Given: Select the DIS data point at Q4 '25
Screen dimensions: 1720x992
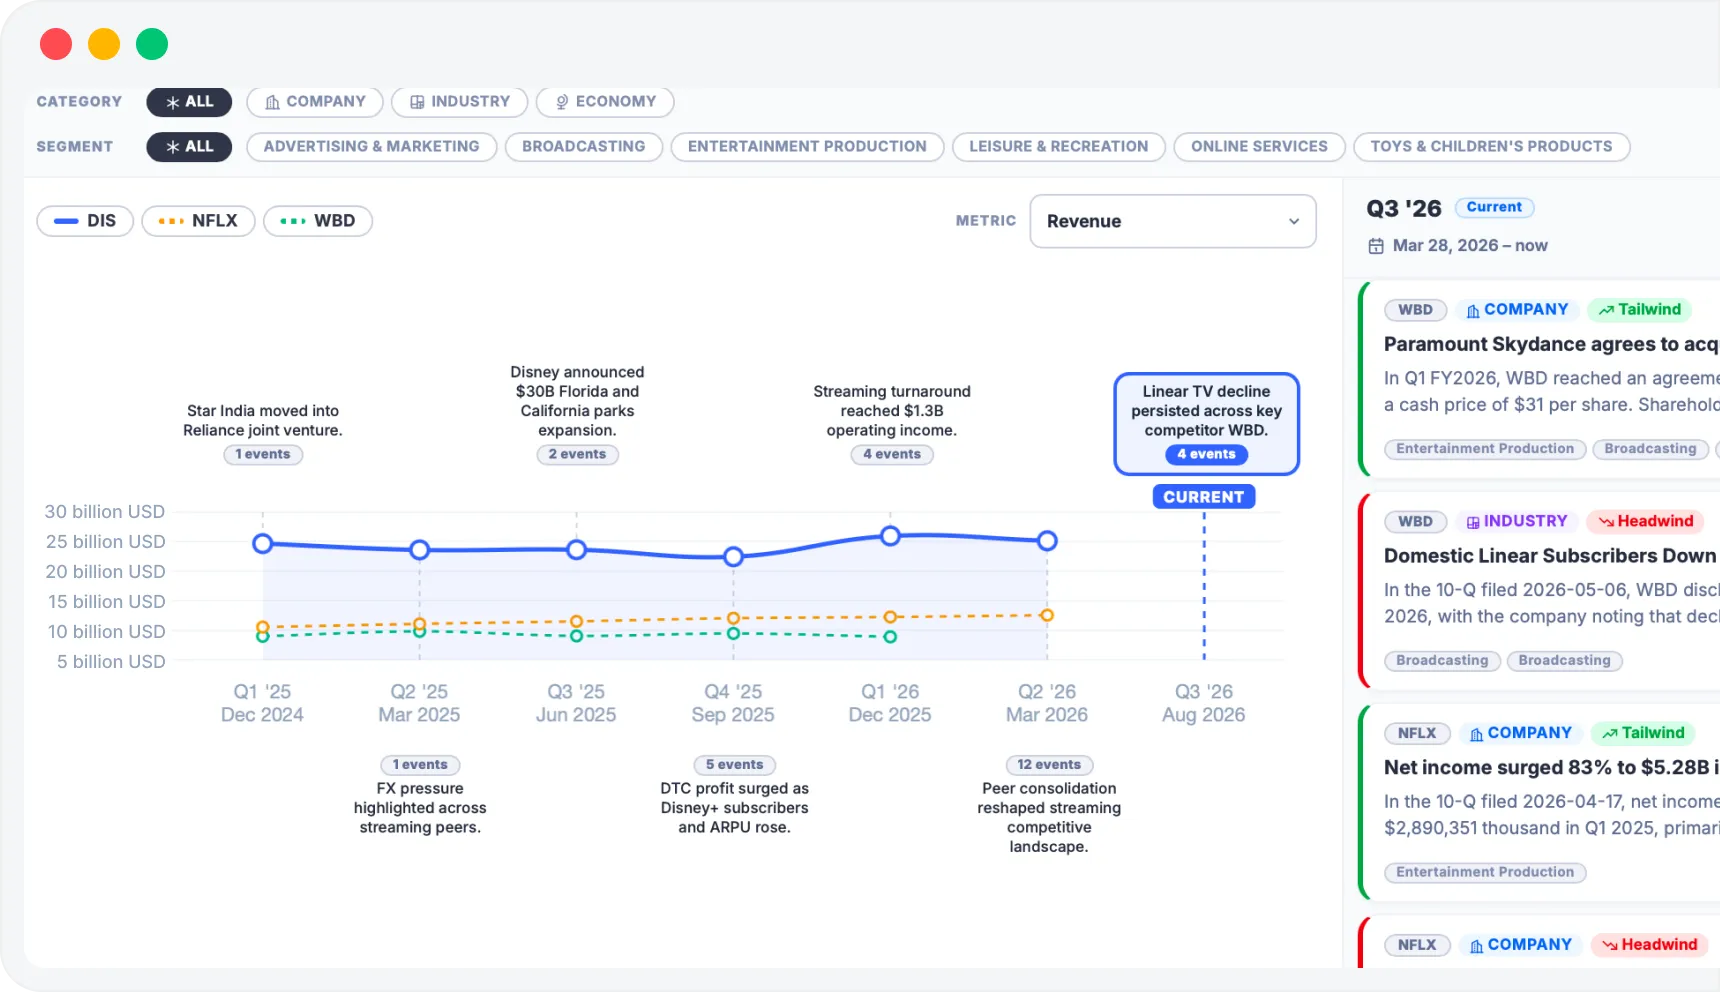Looking at the screenshot, I should coord(734,556).
